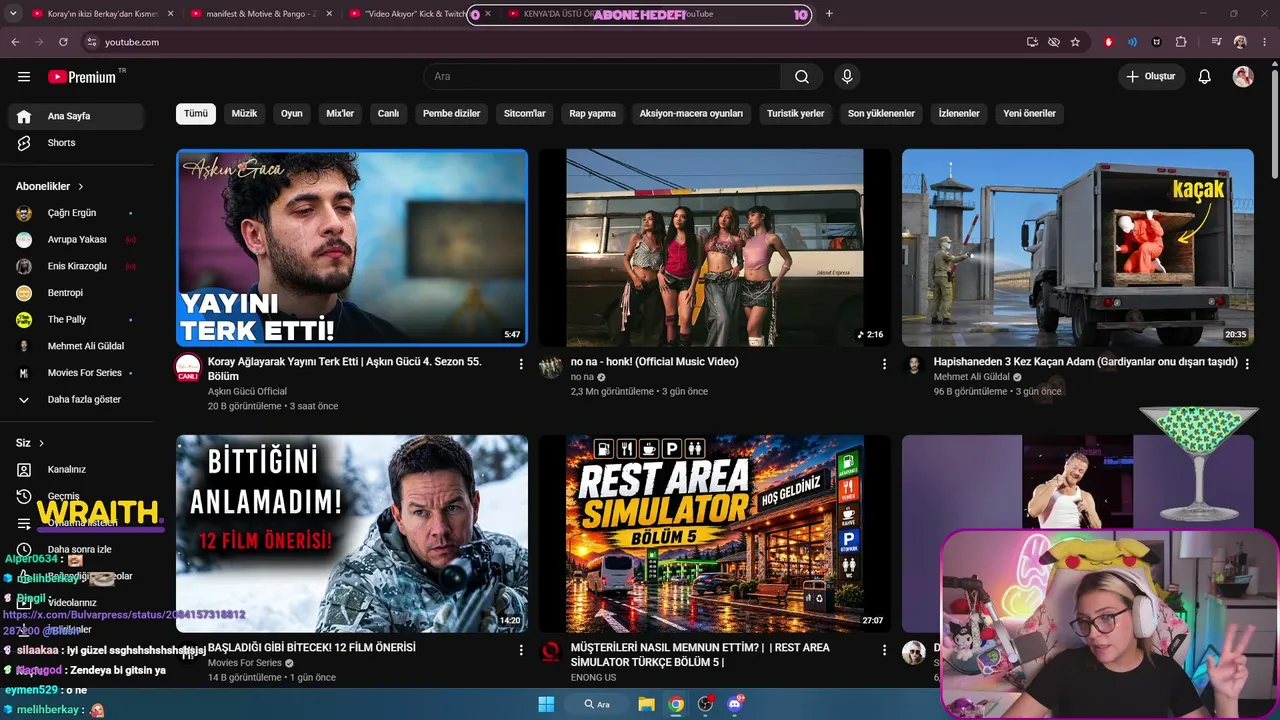Open more options for Rest Area Simulator video
The image size is (1280, 720).
click(x=884, y=650)
